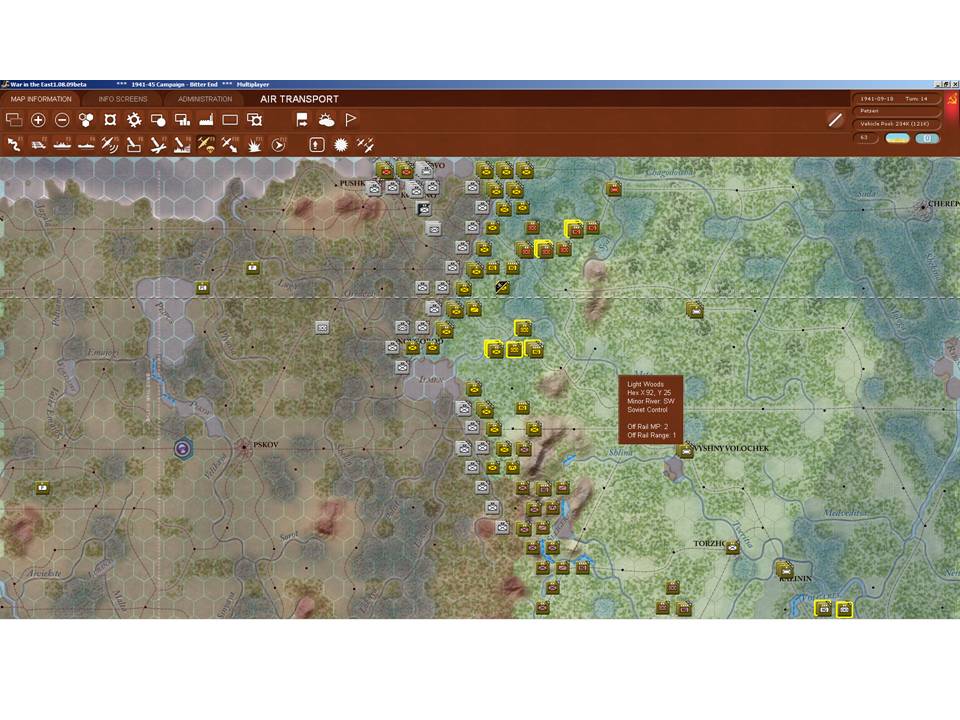Select the VYSHNY VOLOCHEK unit counter
Viewport: 960px width, 720px height.
pyautogui.click(x=686, y=451)
